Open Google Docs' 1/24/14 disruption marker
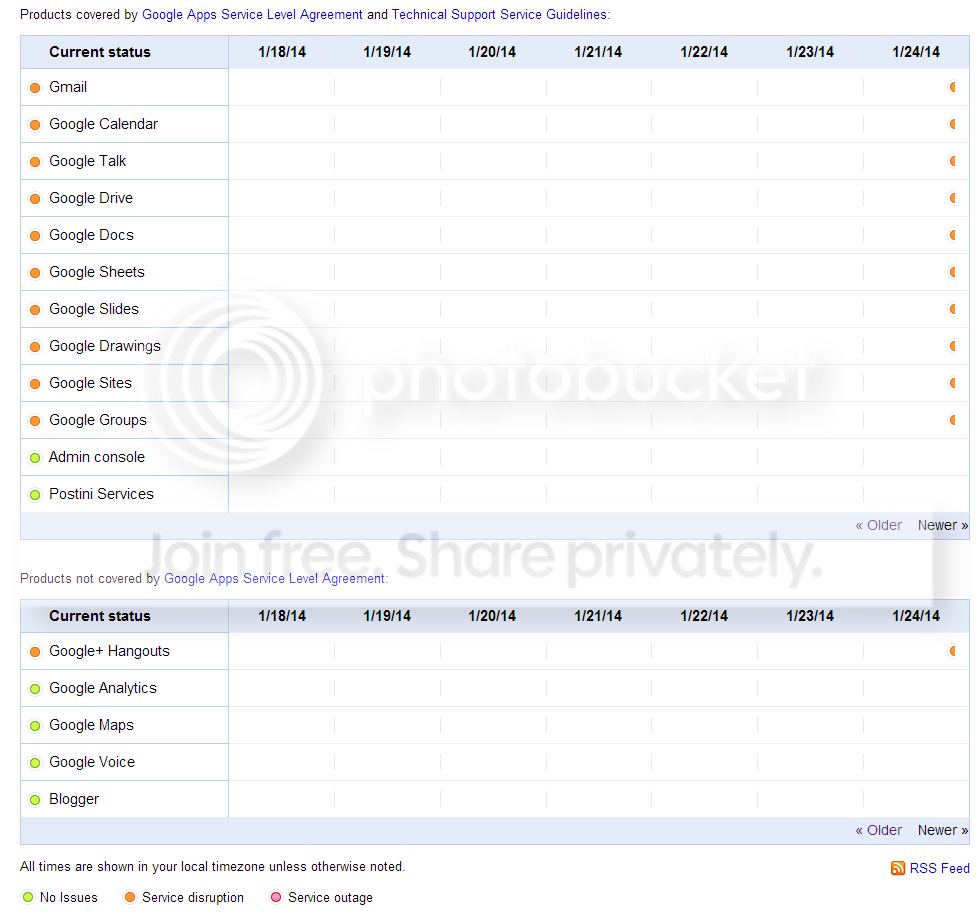This screenshot has height=919, width=980. coord(952,235)
